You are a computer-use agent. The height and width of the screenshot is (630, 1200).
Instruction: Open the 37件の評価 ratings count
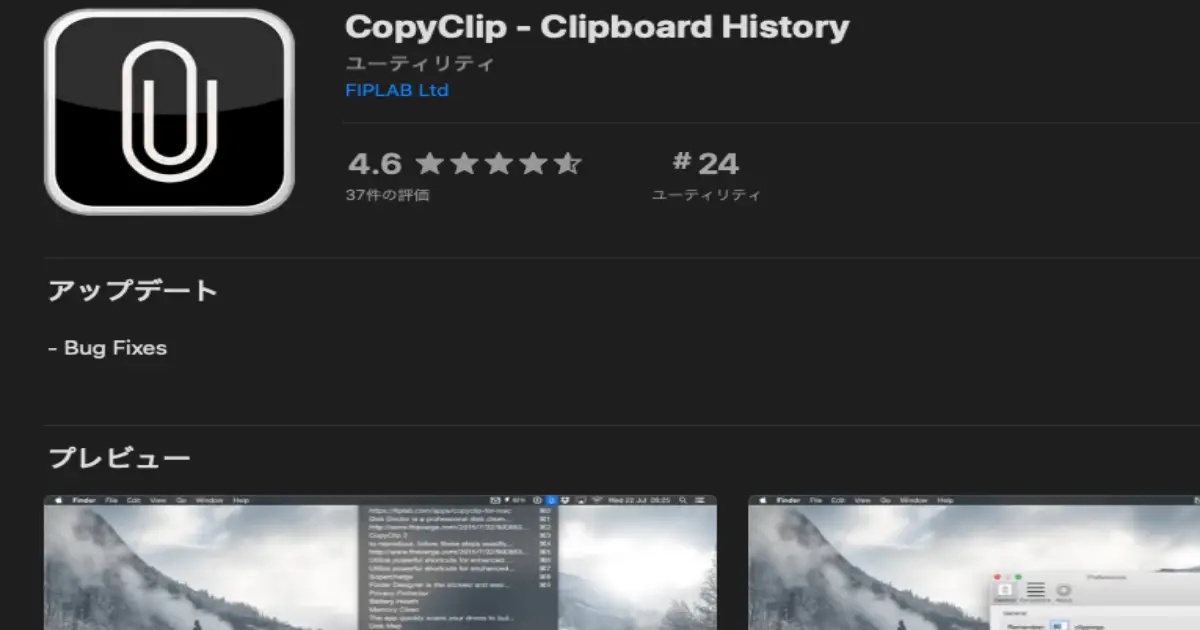coord(388,195)
